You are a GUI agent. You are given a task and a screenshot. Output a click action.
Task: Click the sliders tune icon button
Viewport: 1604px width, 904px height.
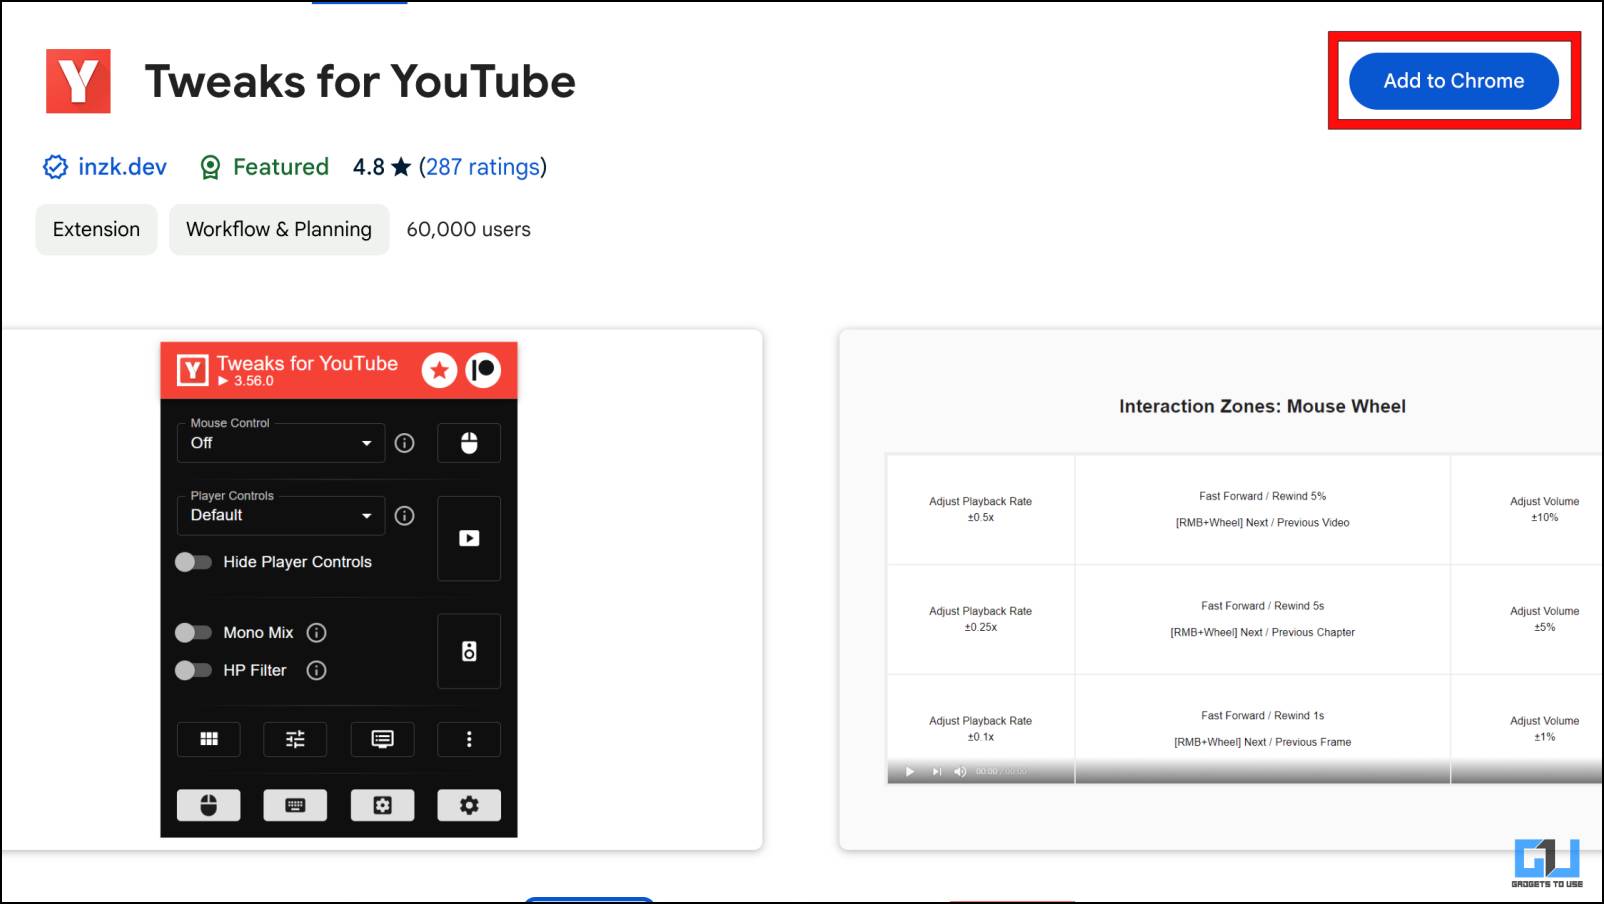[x=295, y=739]
